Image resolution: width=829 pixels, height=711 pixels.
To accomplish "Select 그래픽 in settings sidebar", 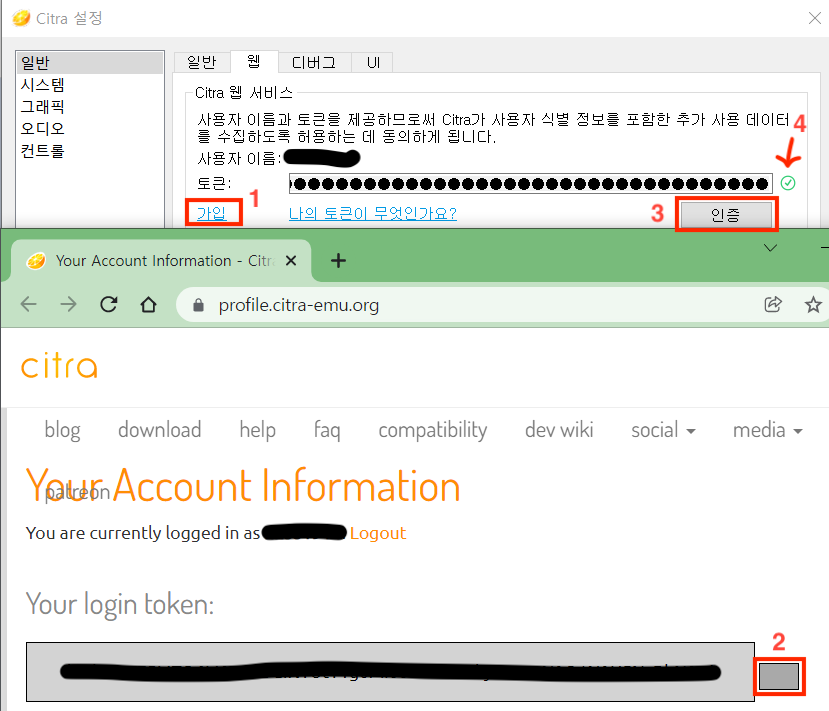I will click(42, 106).
